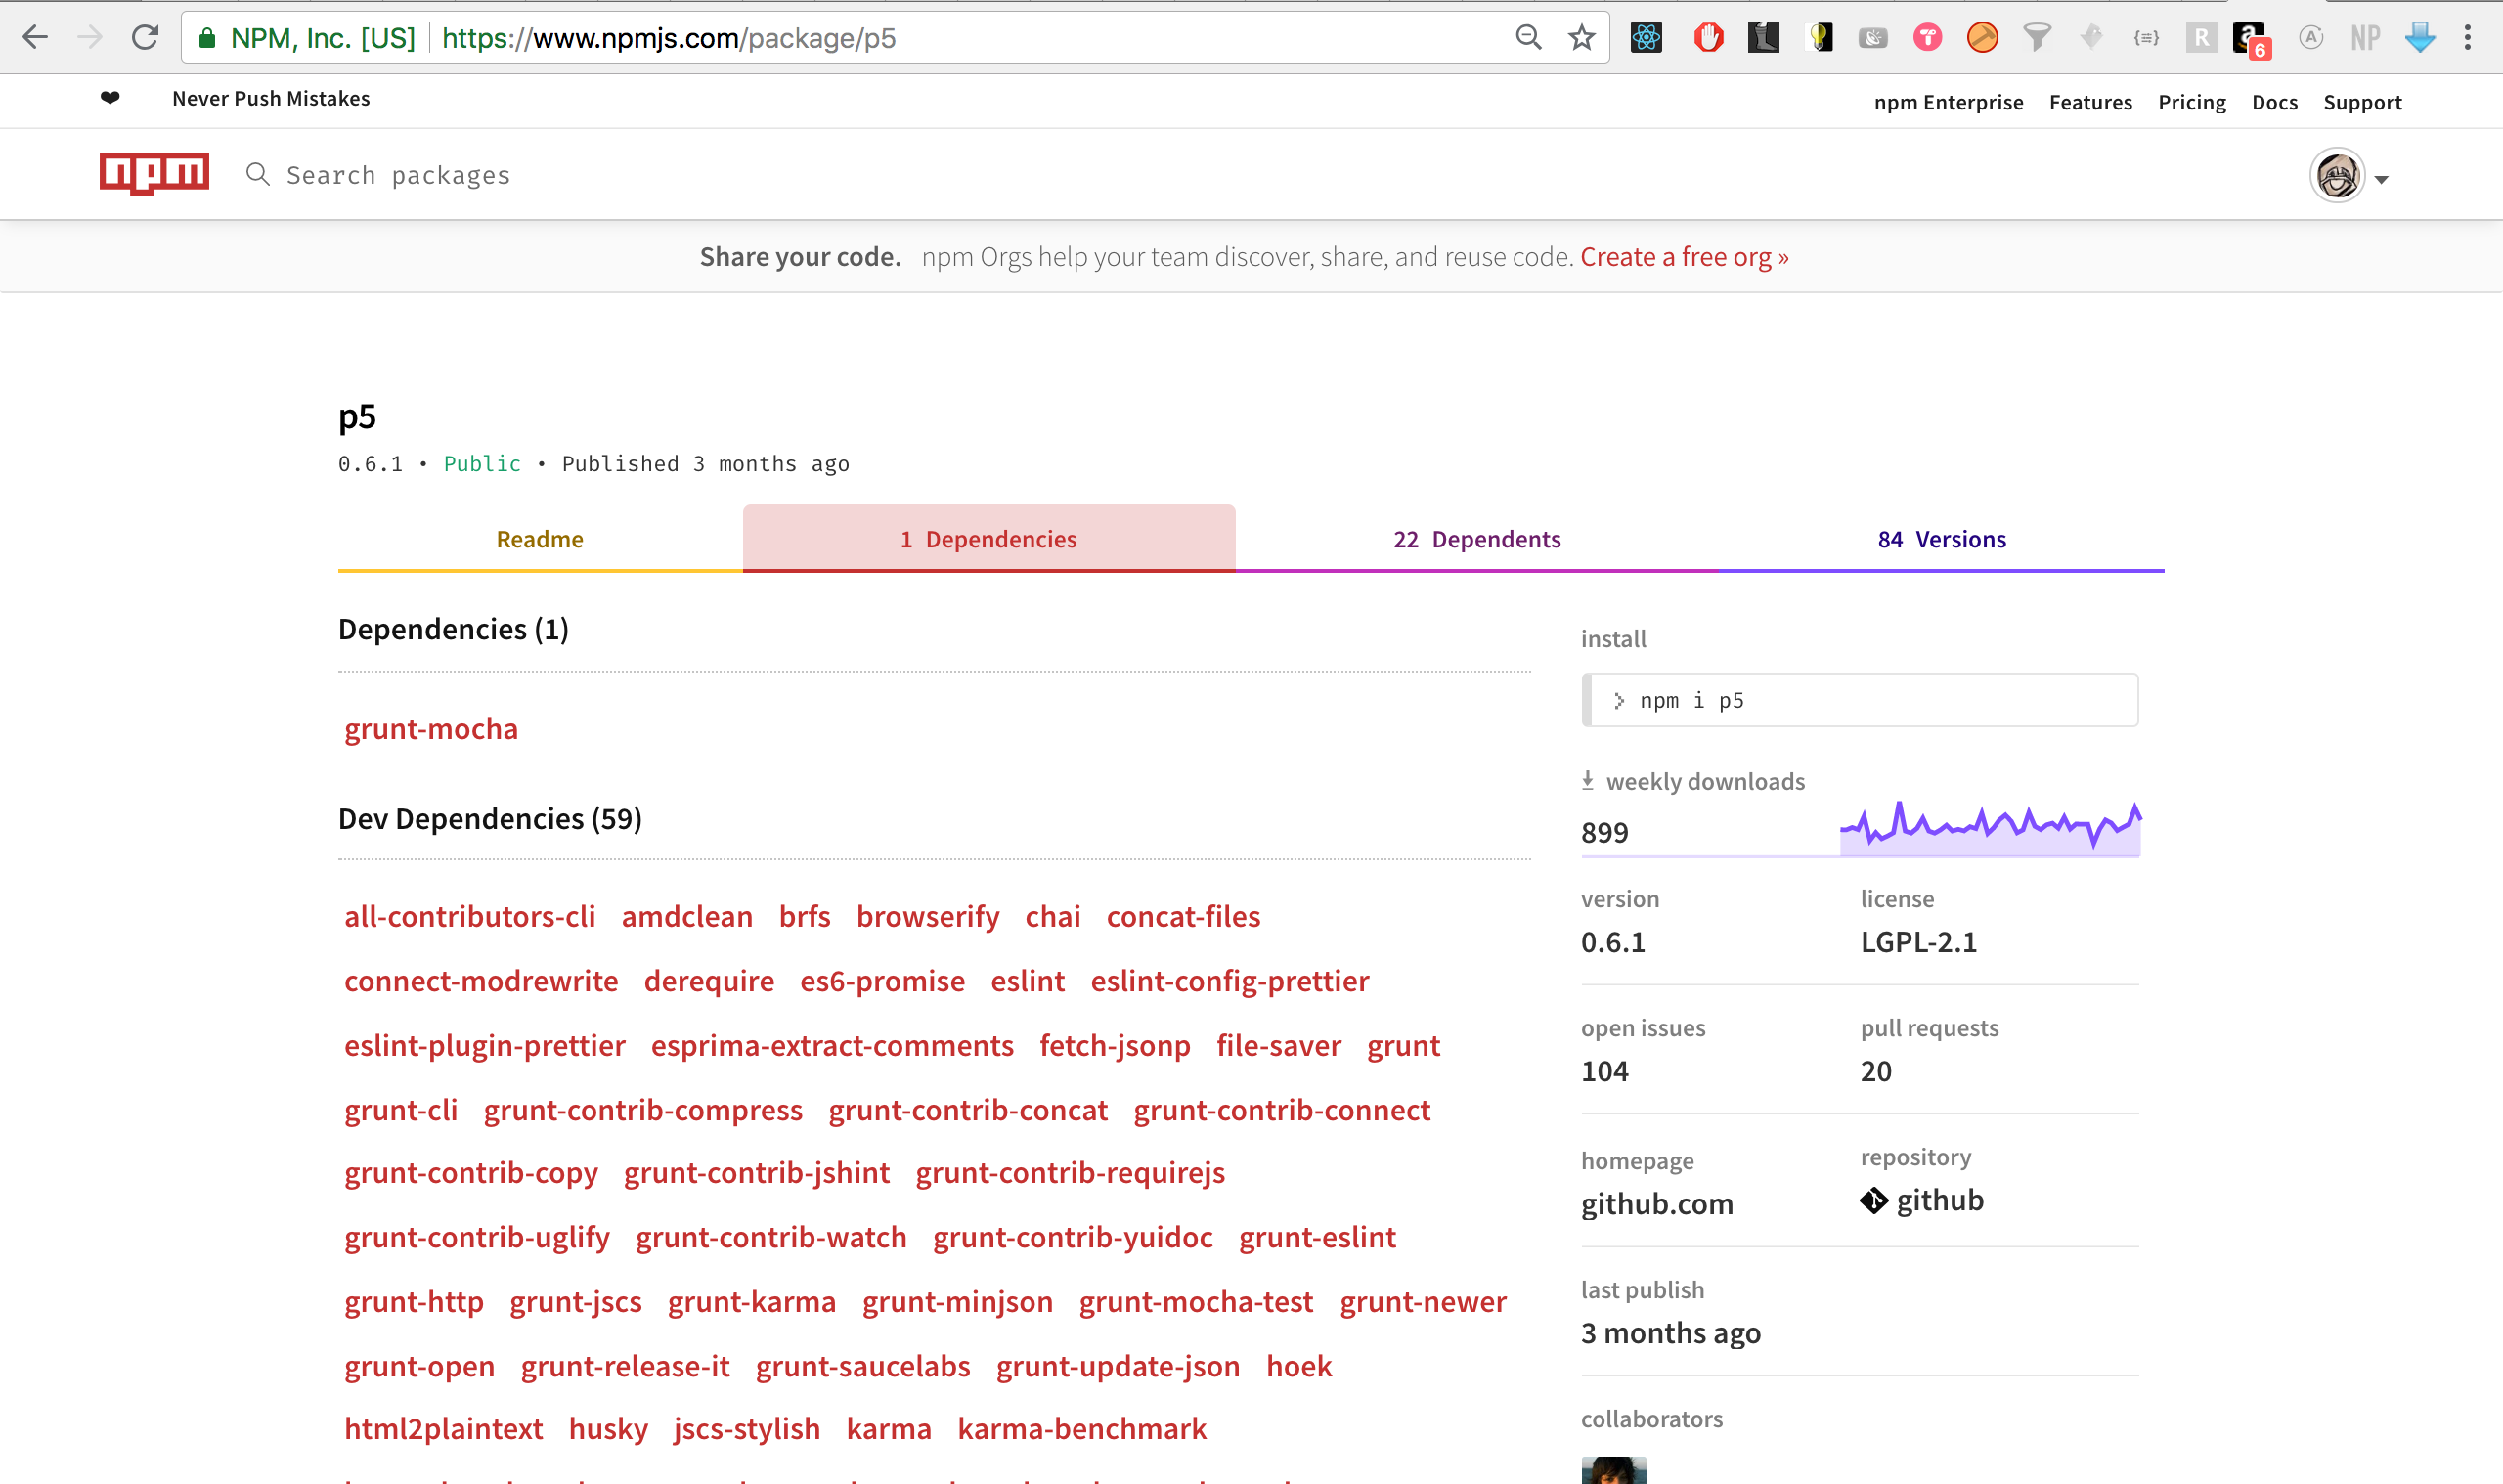
Task: Open the grunt-contrib-uglify link
Action: click(x=477, y=1237)
